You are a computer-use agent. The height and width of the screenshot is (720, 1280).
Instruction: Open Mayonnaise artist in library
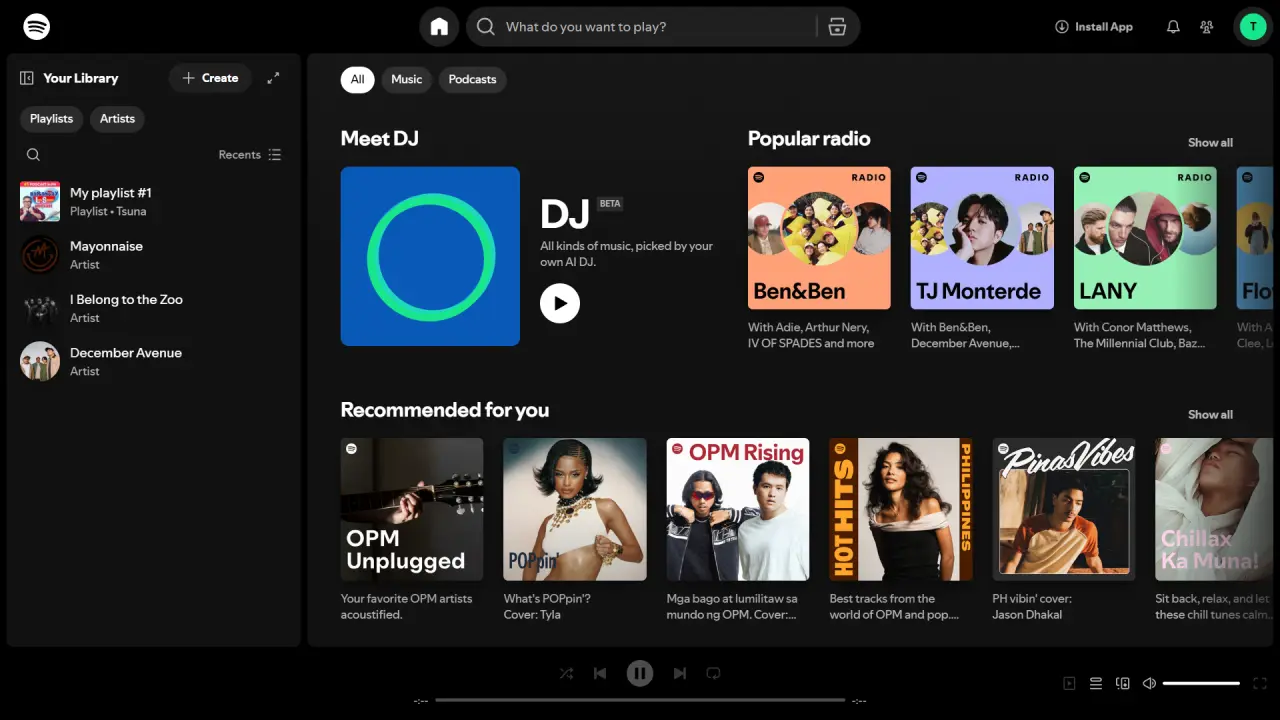[155, 255]
